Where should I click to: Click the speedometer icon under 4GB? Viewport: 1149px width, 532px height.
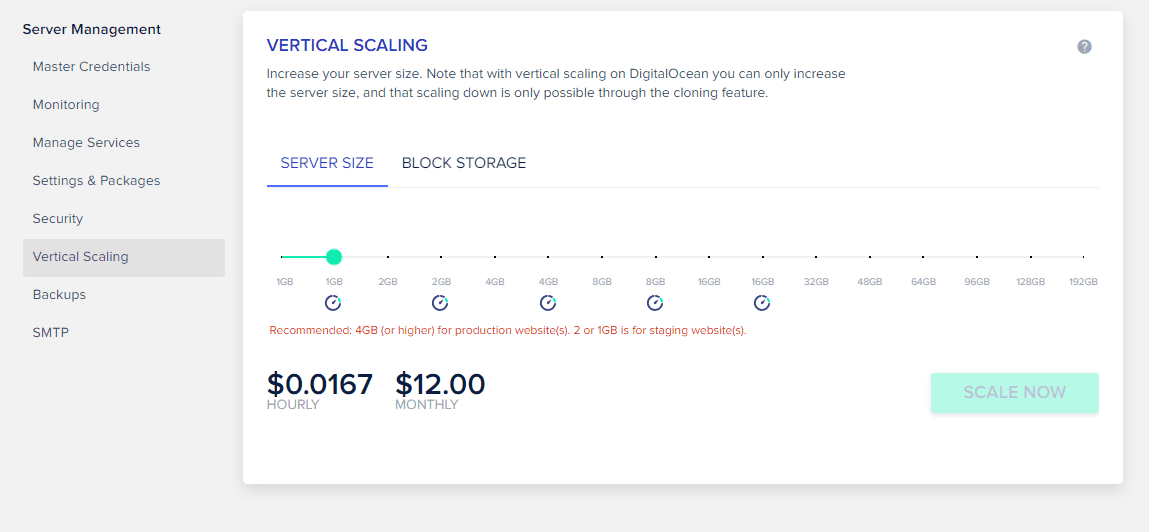[548, 303]
